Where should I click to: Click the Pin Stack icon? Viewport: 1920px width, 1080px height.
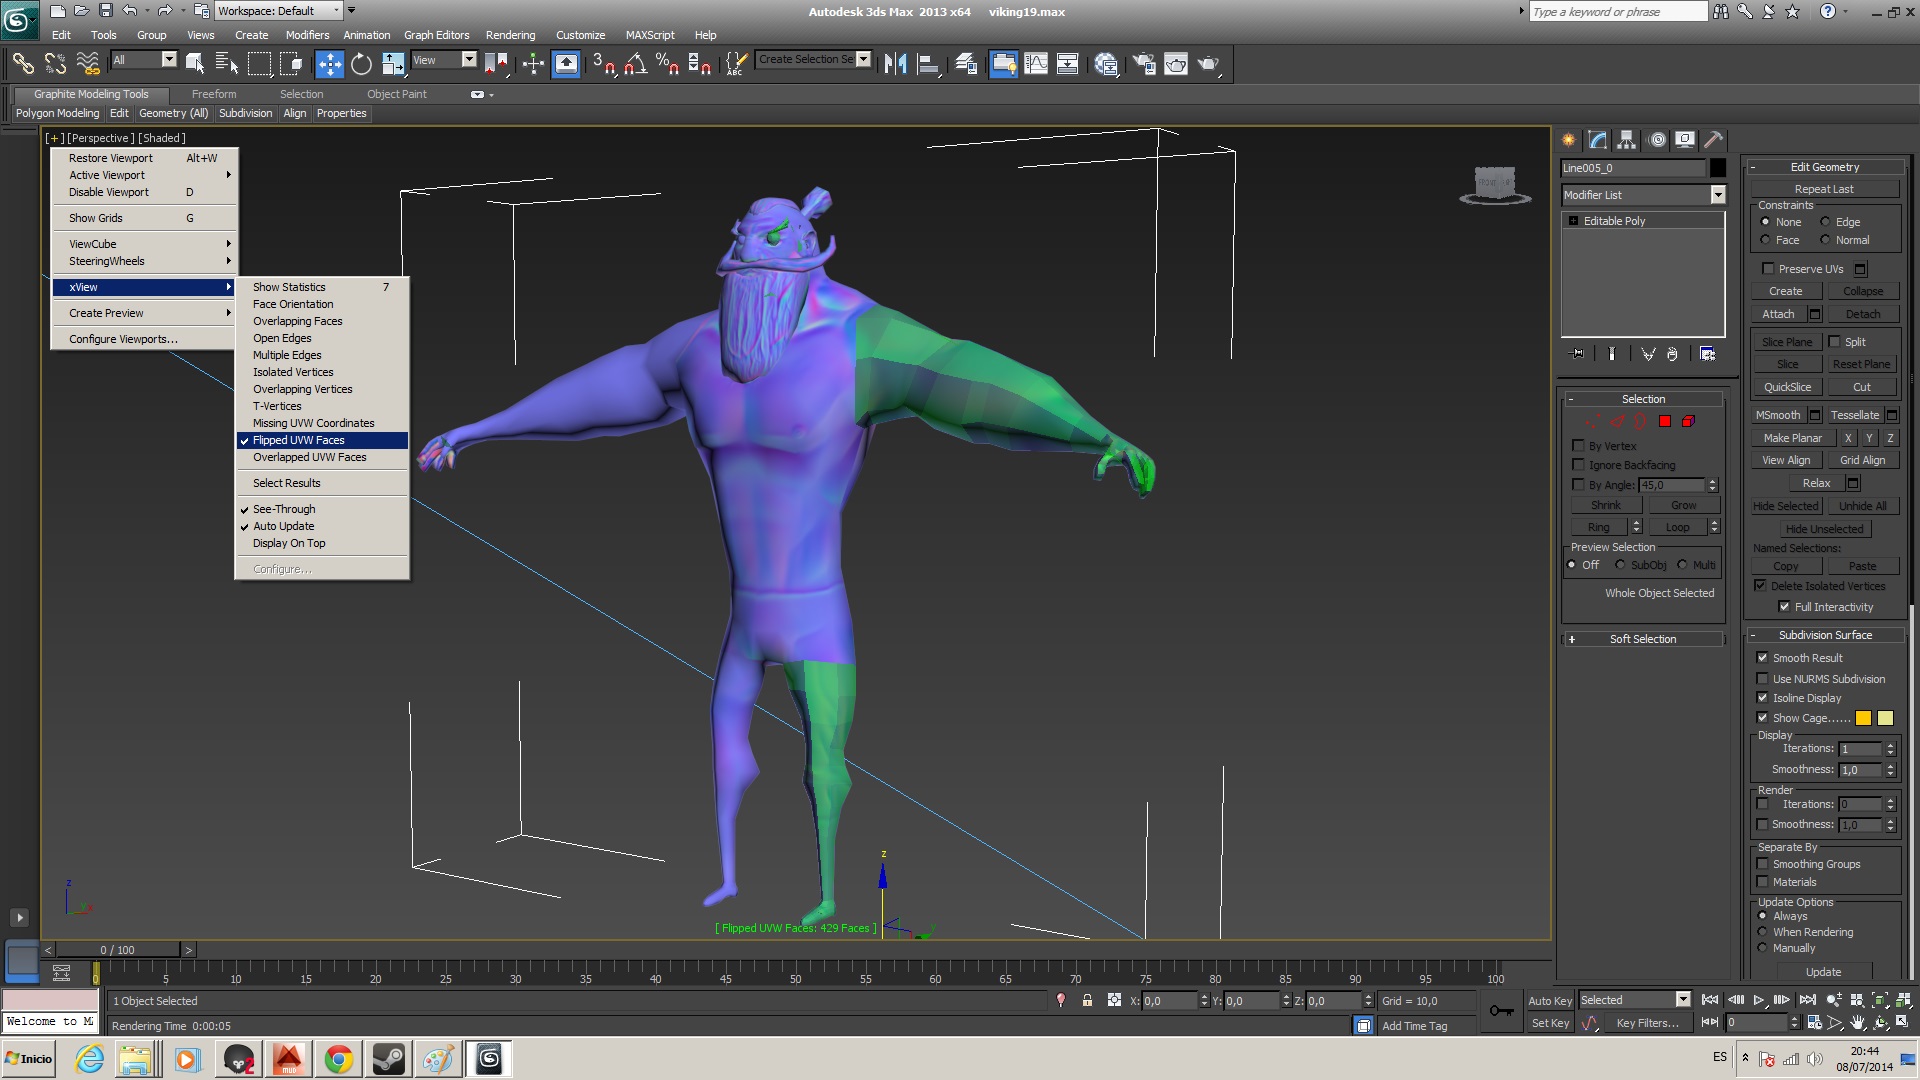point(1578,354)
